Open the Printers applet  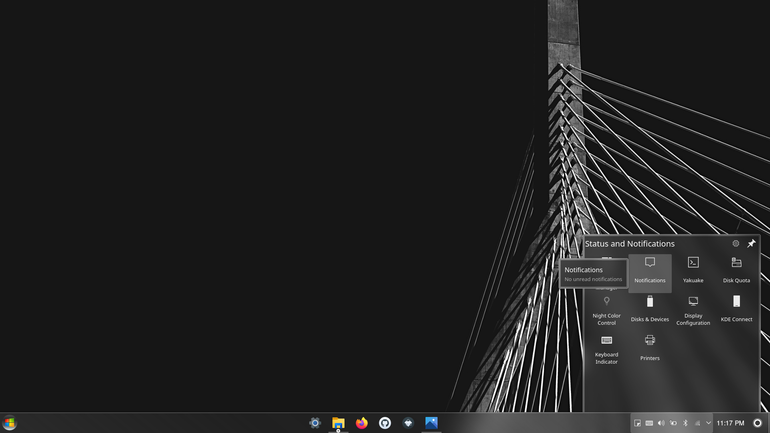click(650, 348)
